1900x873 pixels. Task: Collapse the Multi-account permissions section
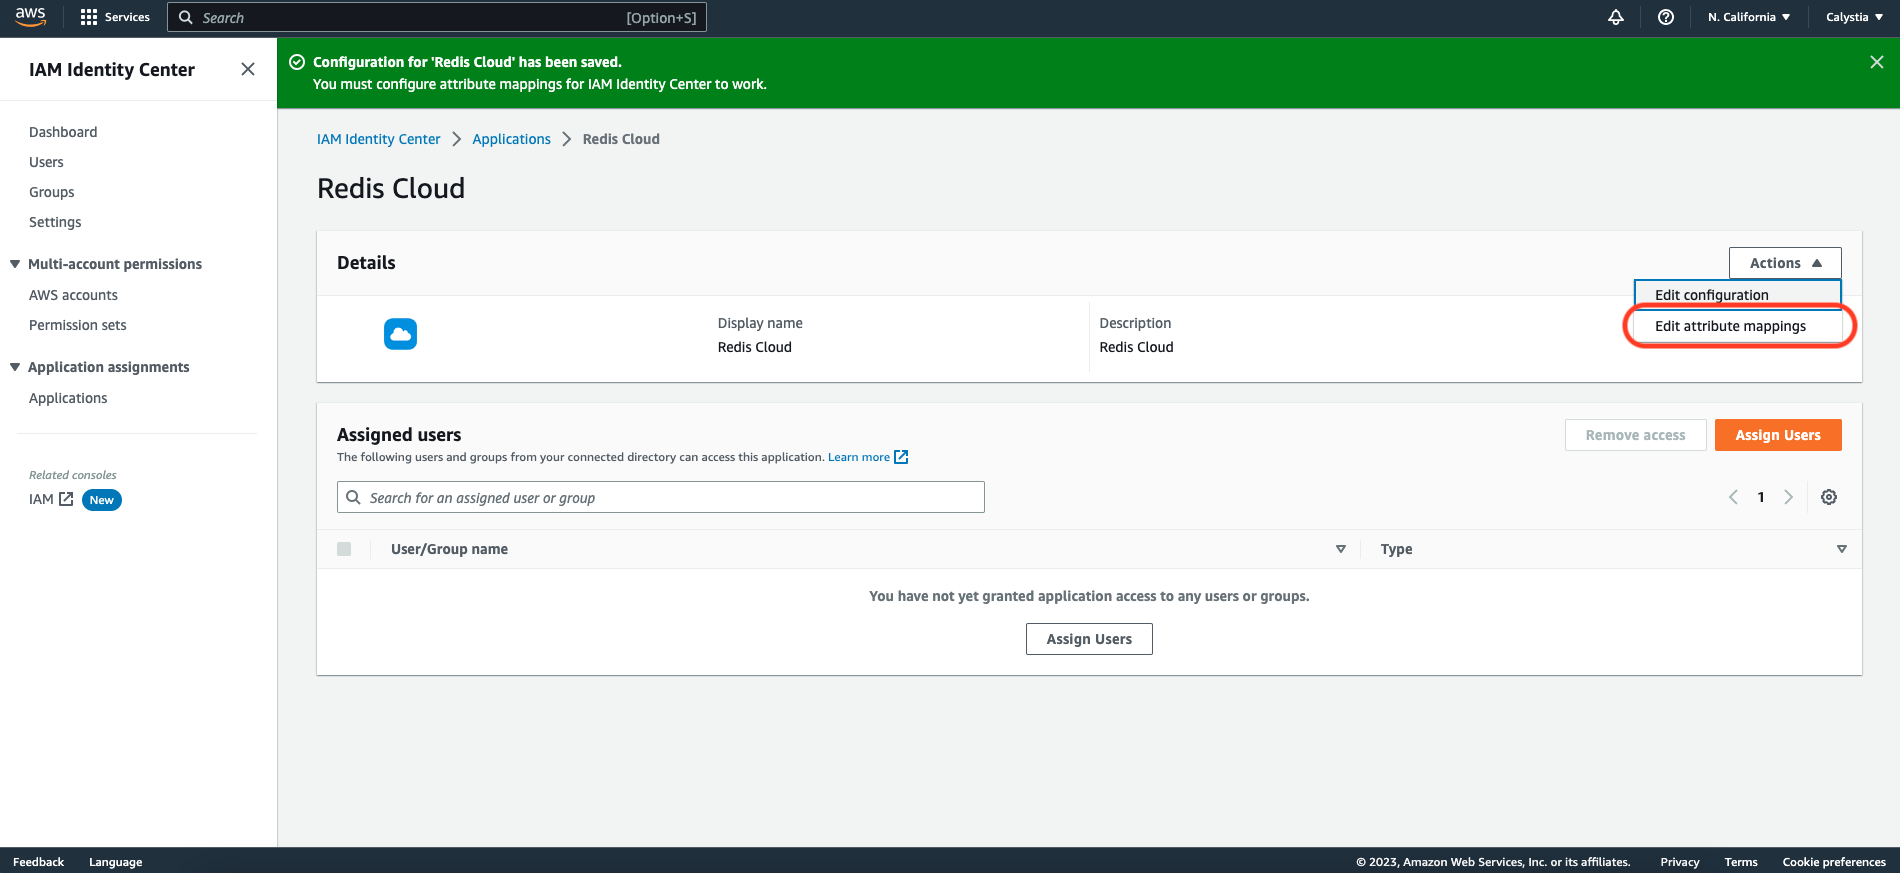click(x=15, y=264)
